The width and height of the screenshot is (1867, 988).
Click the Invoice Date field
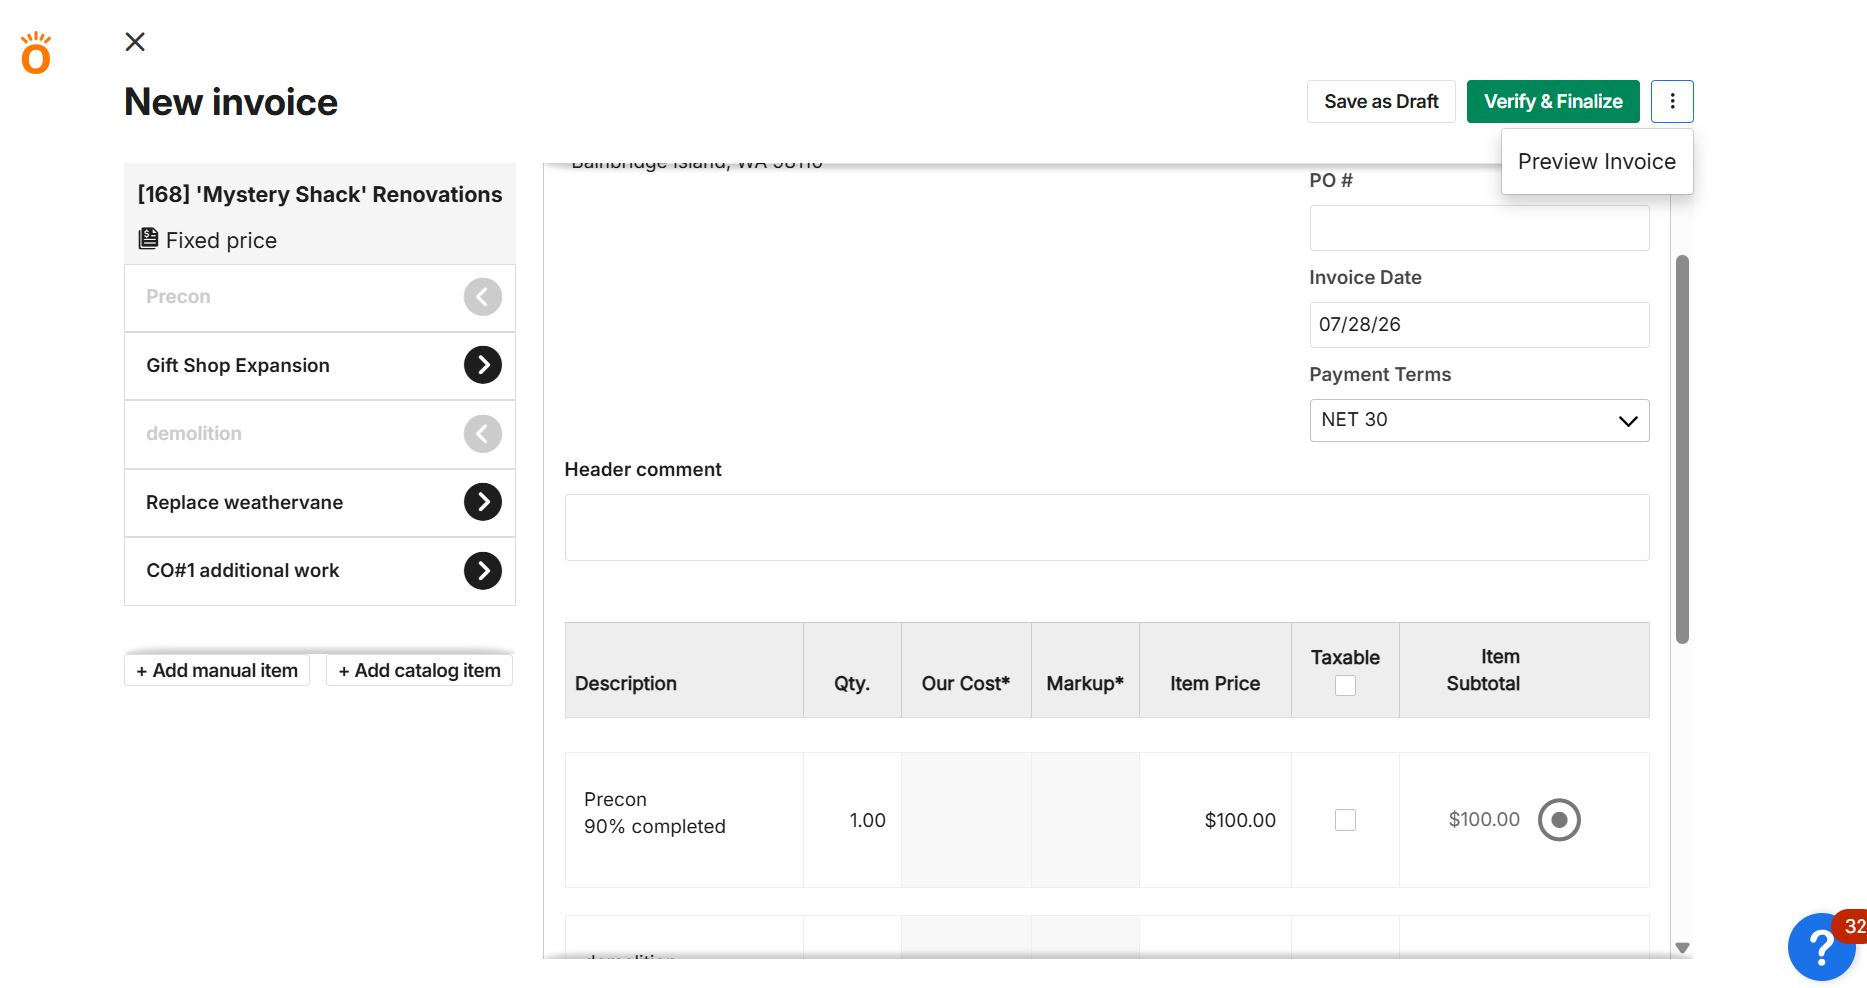(1479, 325)
